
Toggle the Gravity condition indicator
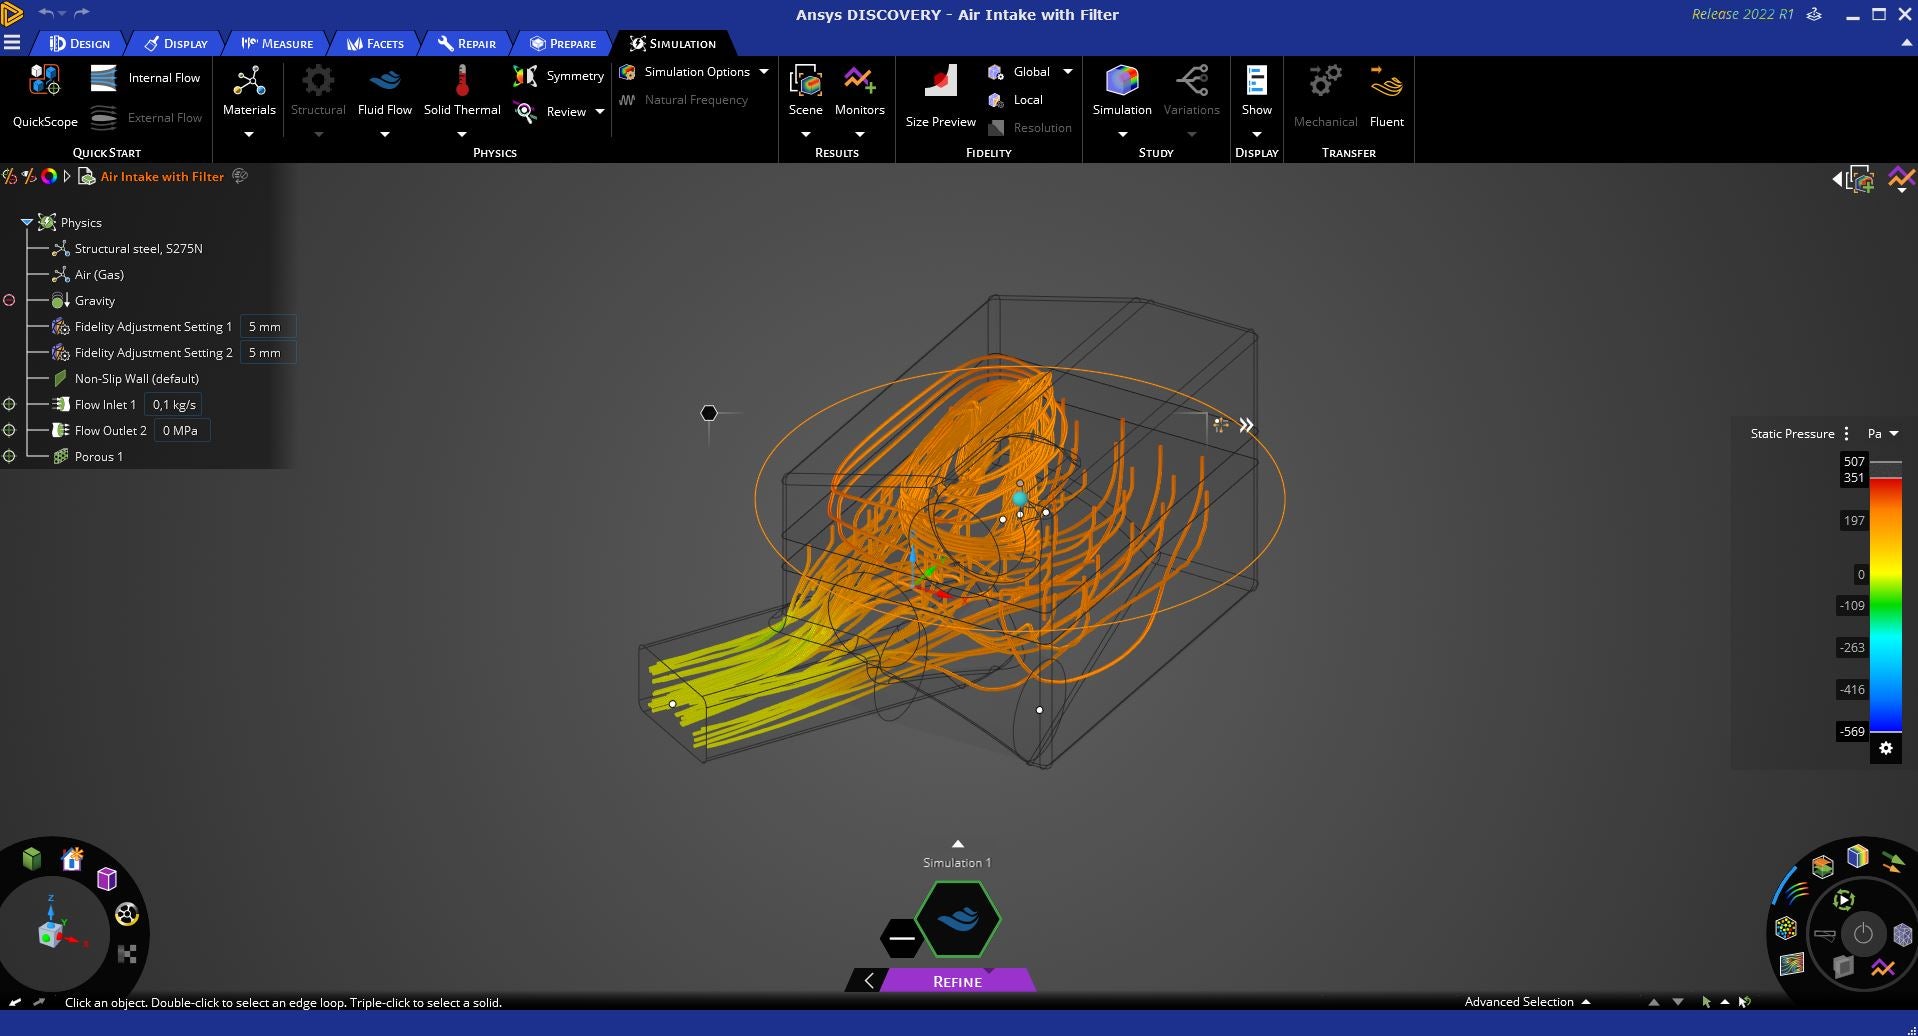[x=9, y=300]
